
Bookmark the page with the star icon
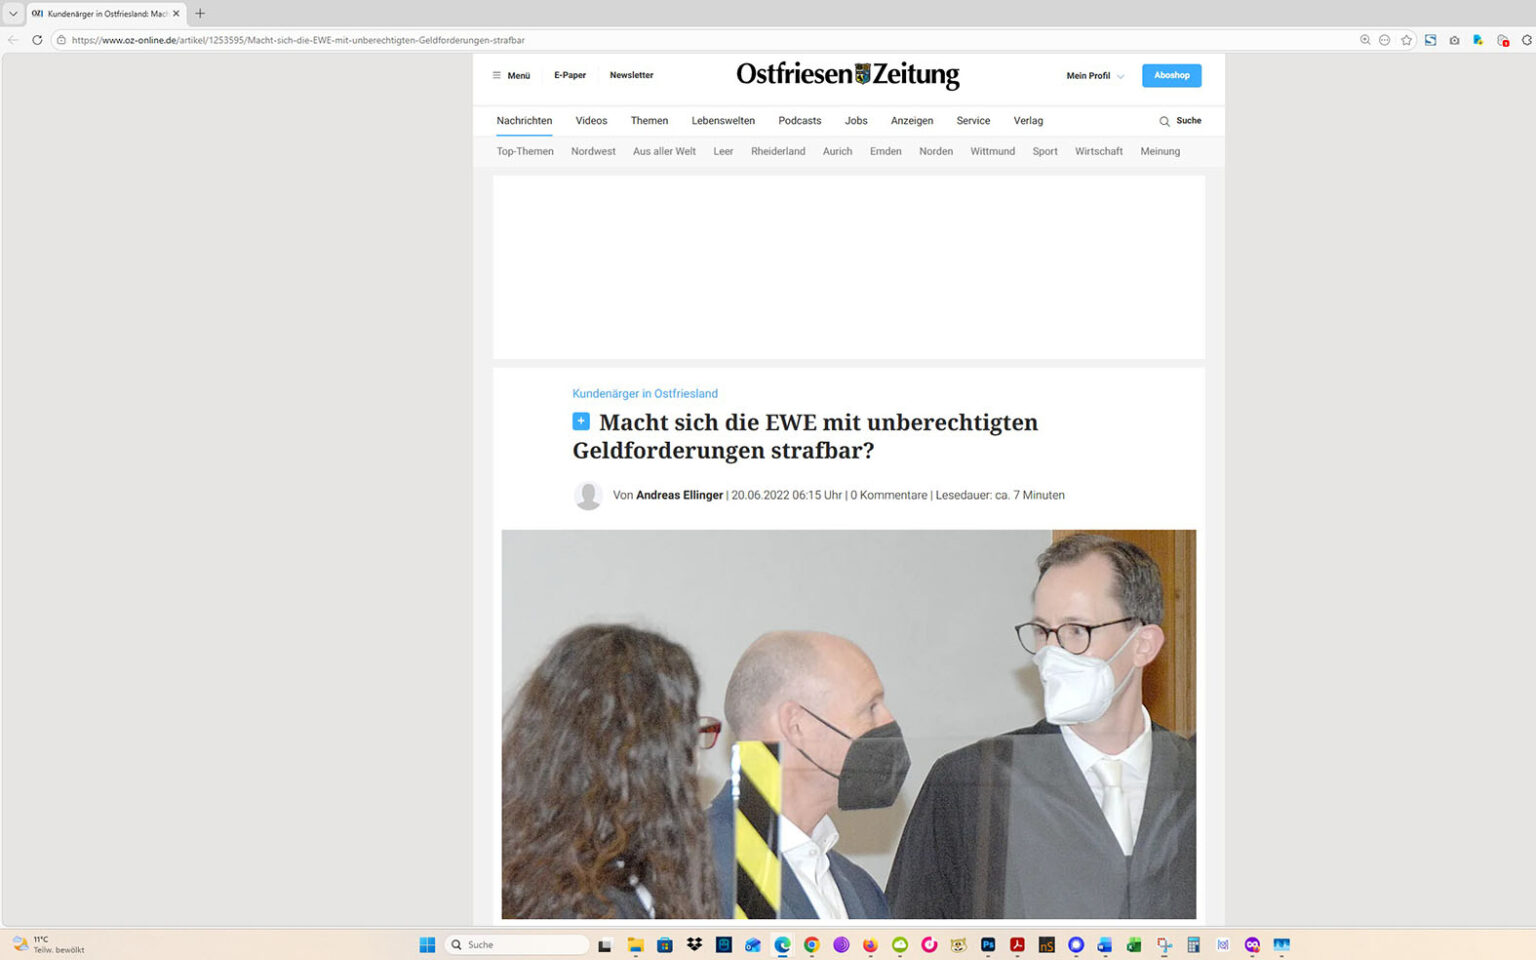[1406, 40]
